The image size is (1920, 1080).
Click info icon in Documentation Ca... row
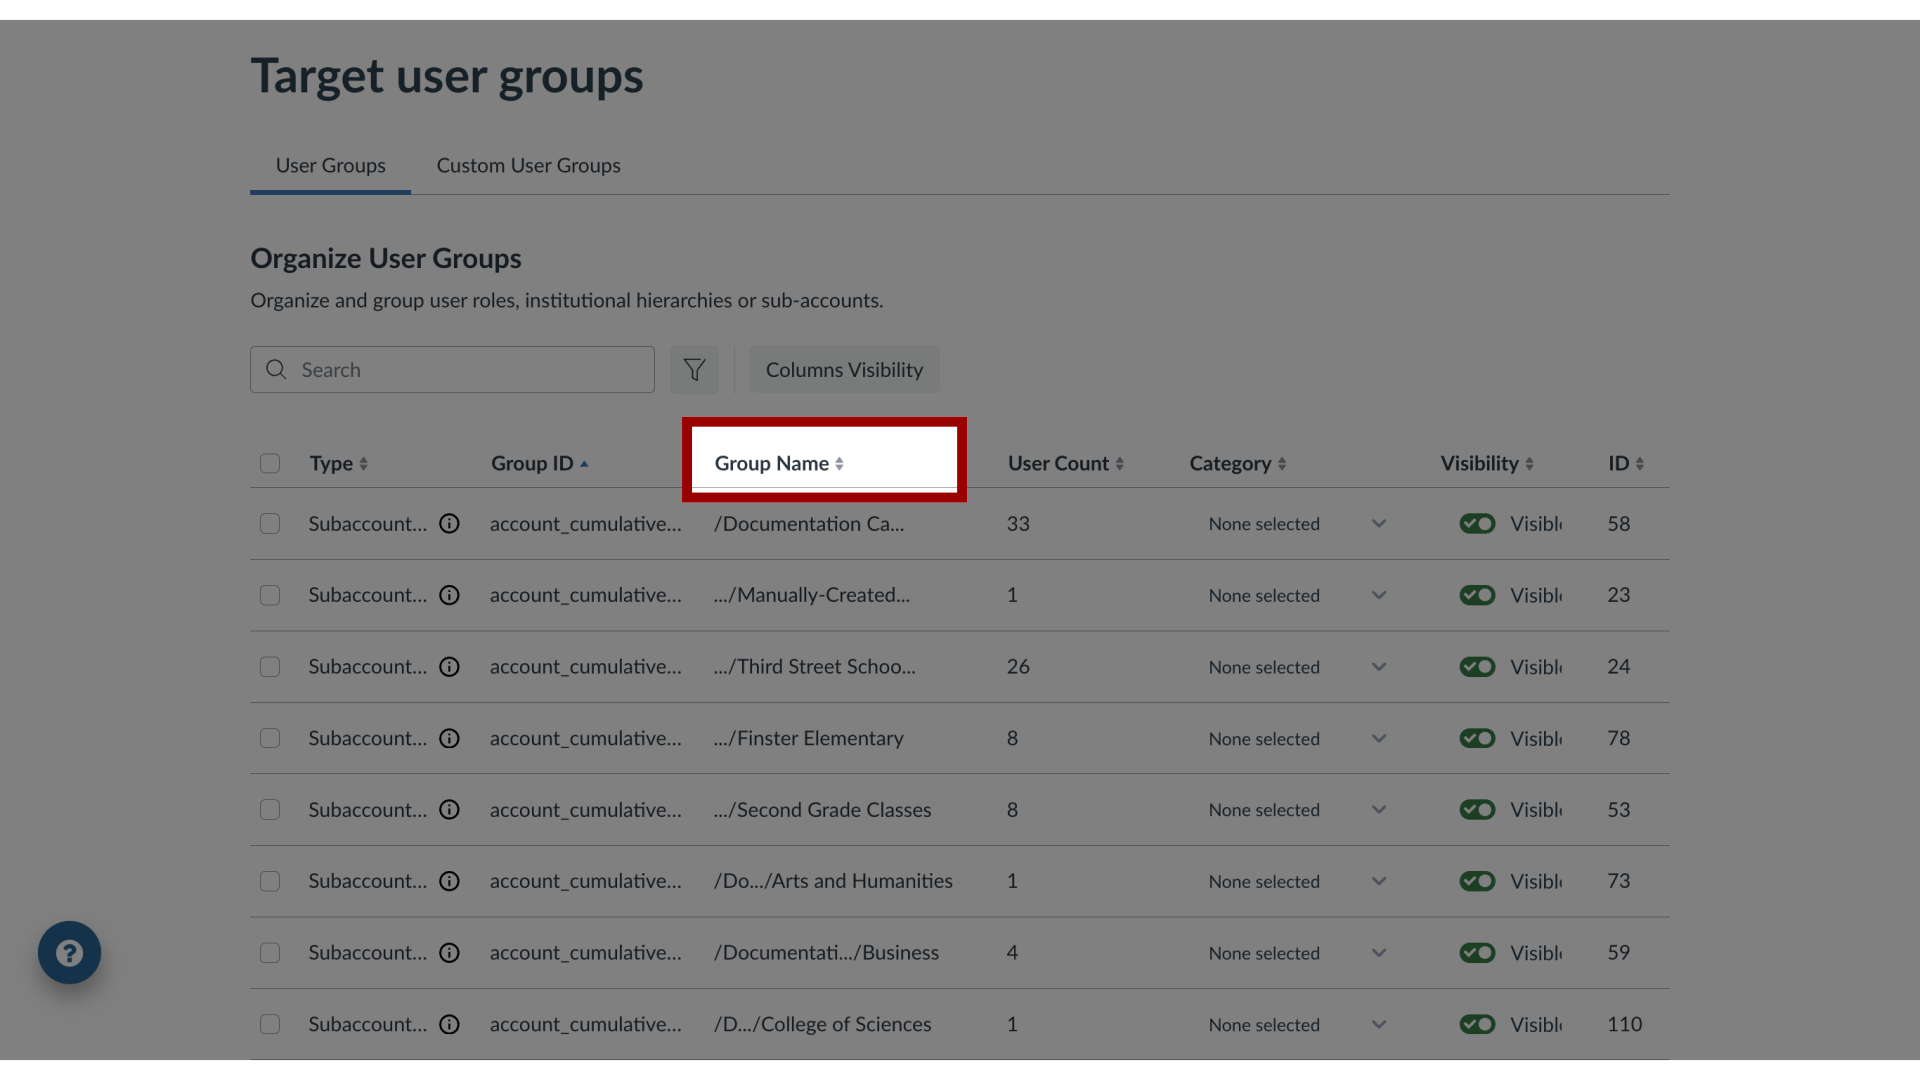[x=450, y=523]
